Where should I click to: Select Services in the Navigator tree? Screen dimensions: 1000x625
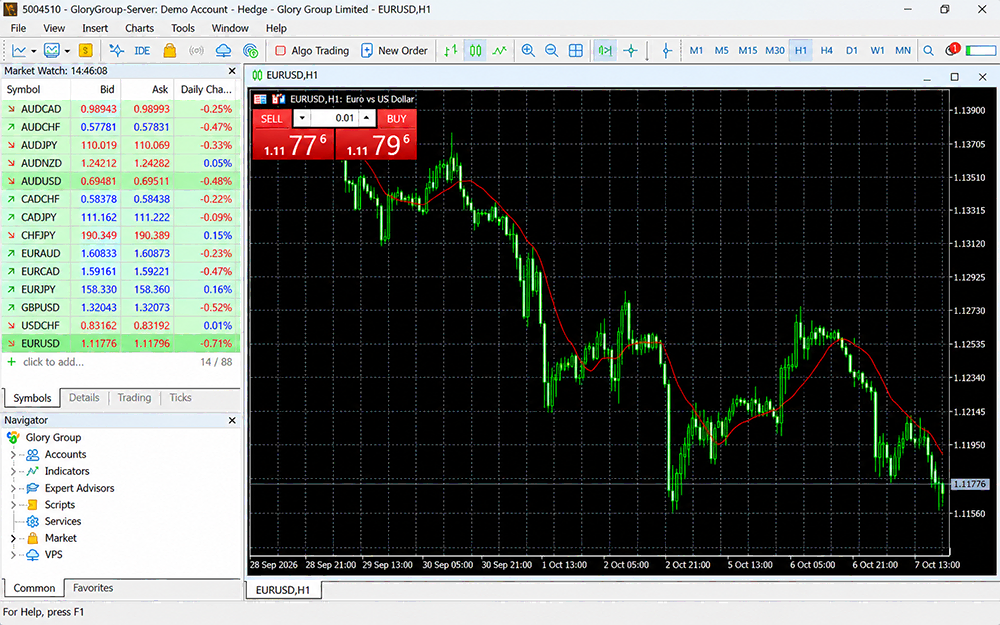click(x=62, y=522)
